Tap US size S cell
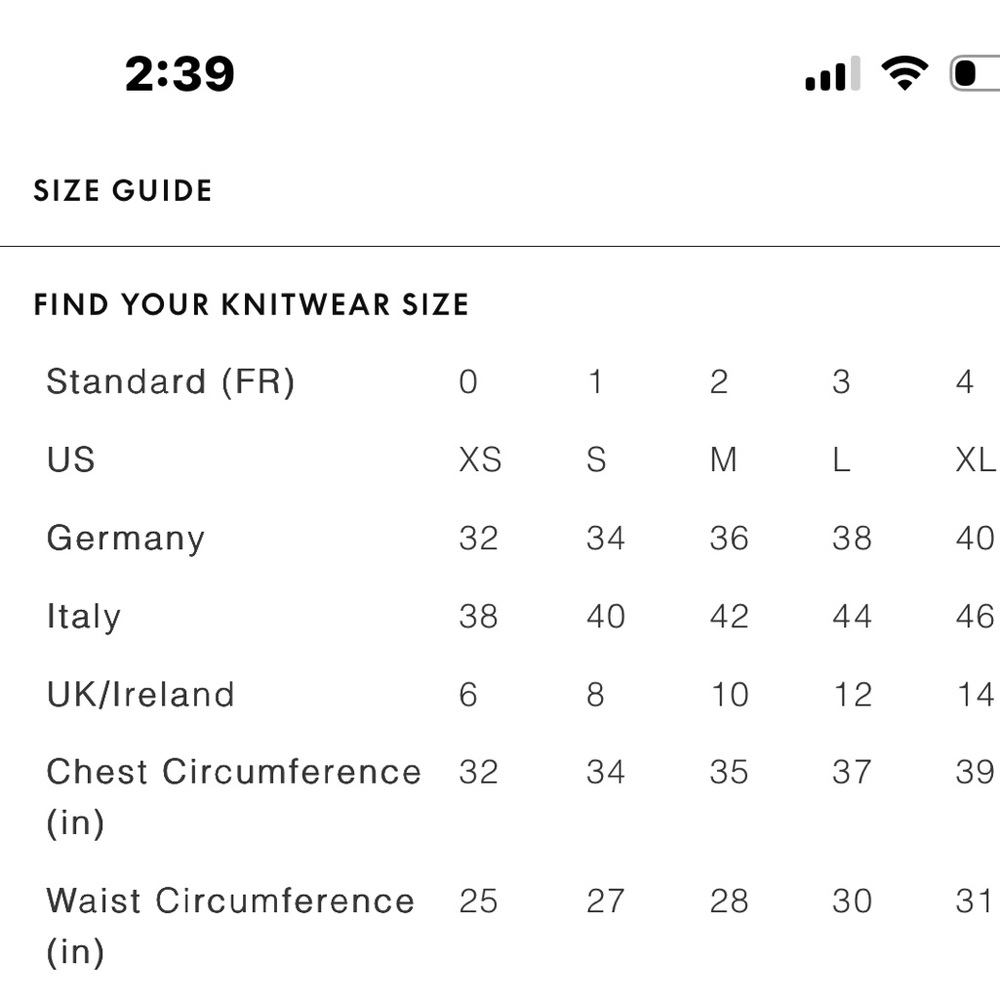The height and width of the screenshot is (1000, 1000). click(x=596, y=460)
